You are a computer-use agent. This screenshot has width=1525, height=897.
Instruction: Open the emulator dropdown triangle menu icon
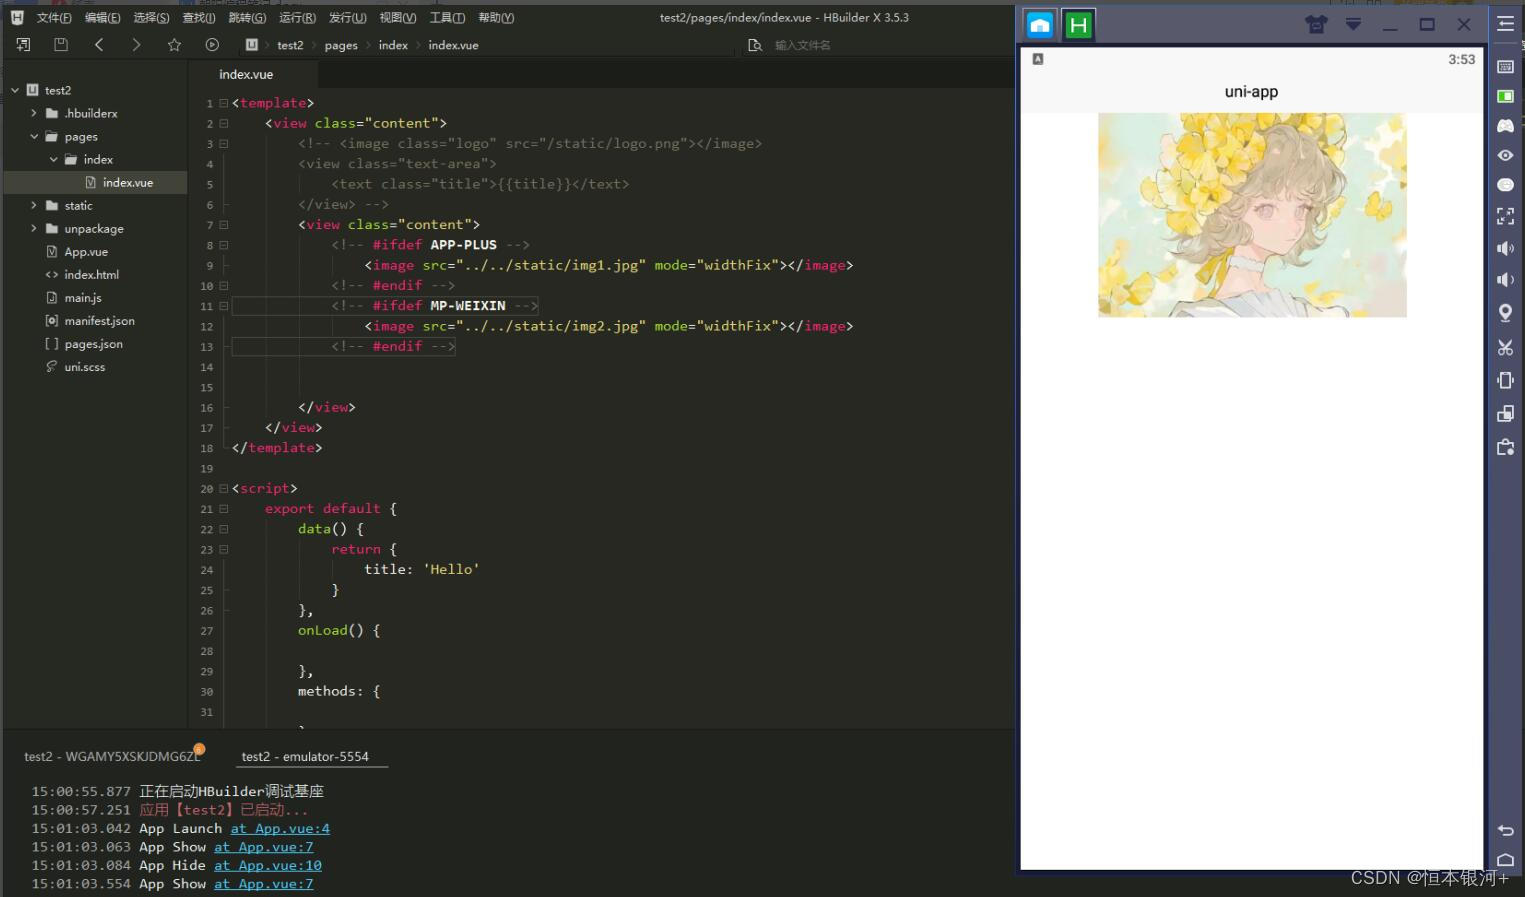1353,24
